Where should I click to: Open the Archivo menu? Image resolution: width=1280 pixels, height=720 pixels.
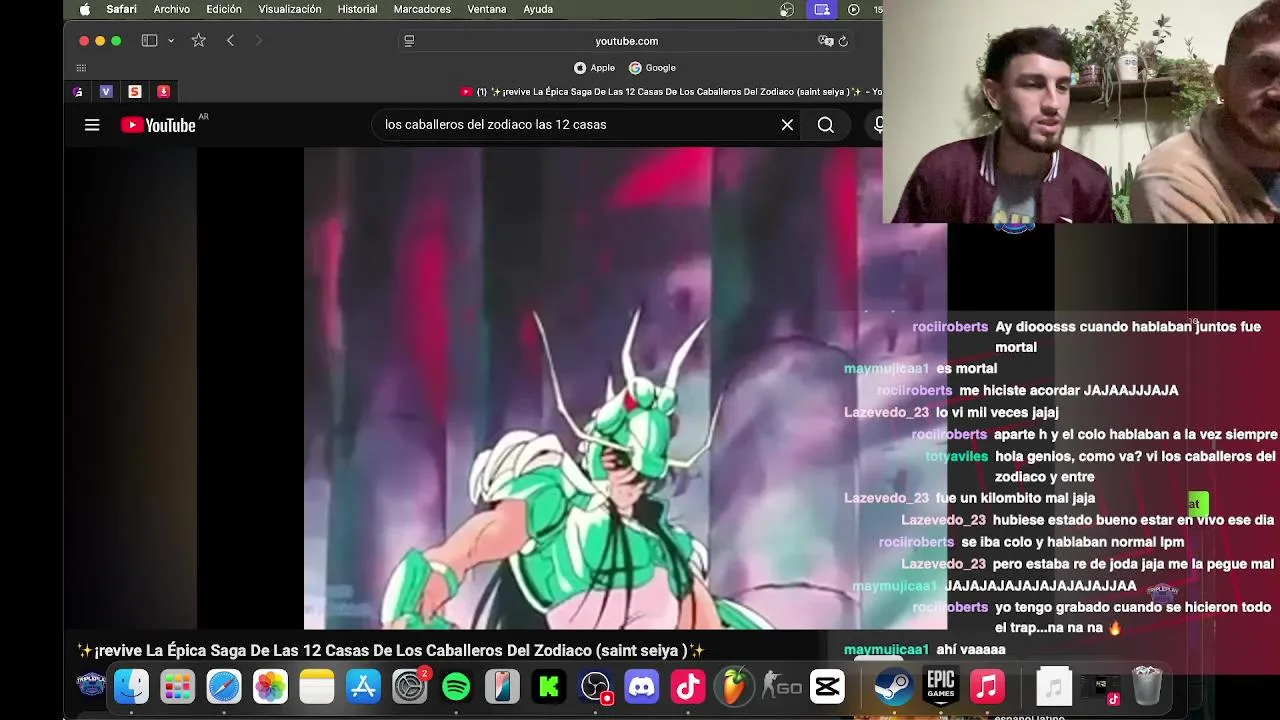[x=172, y=9]
